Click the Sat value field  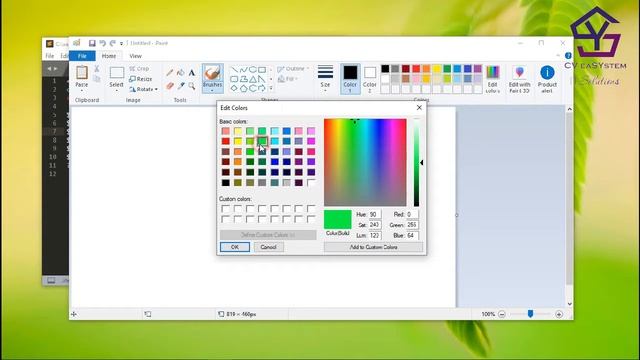tap(375, 225)
